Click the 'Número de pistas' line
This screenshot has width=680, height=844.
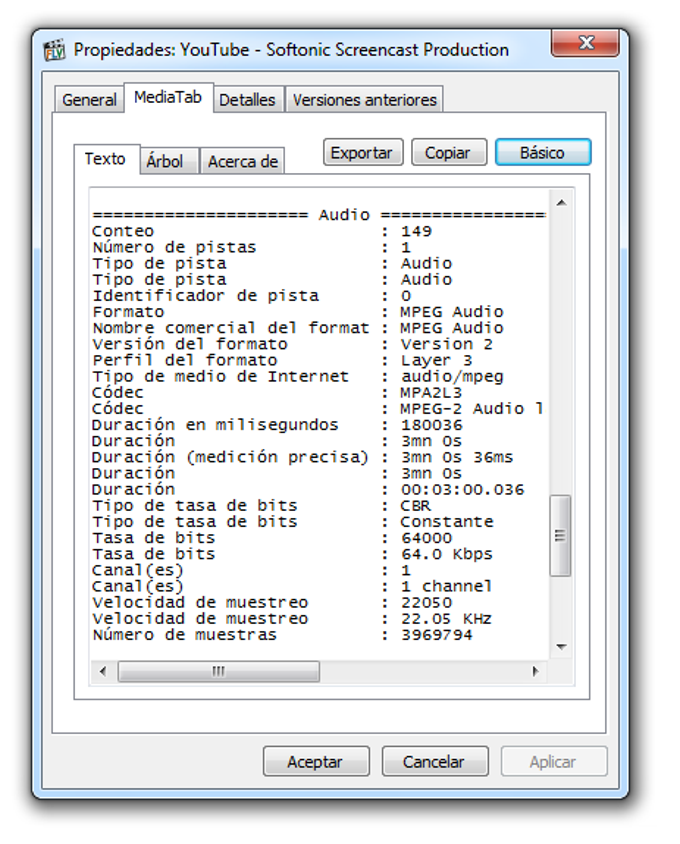[x=251, y=248]
